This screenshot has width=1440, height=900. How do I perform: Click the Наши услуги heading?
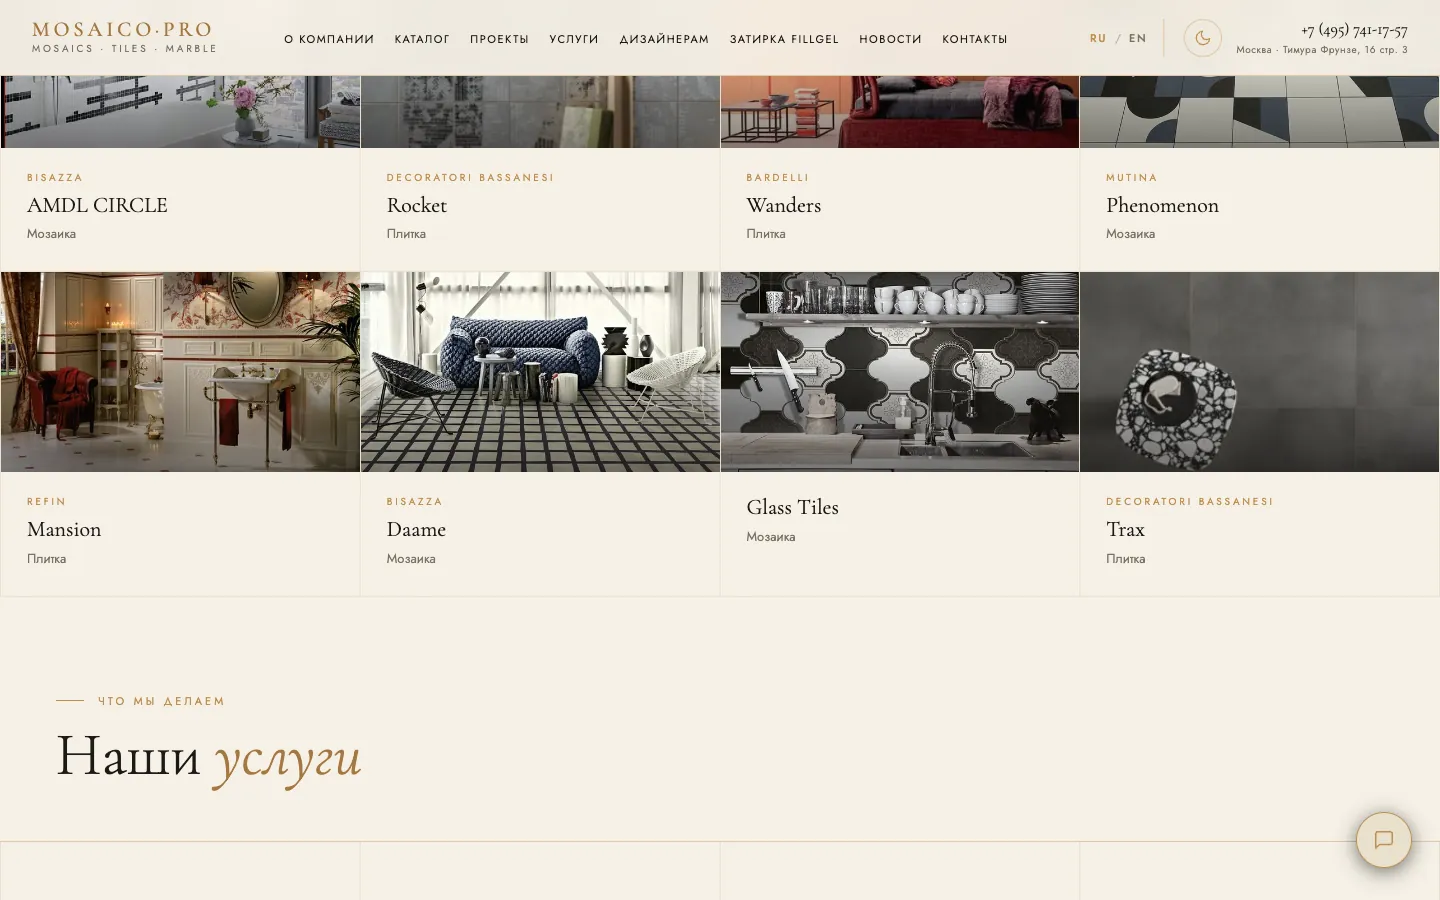pos(208,758)
